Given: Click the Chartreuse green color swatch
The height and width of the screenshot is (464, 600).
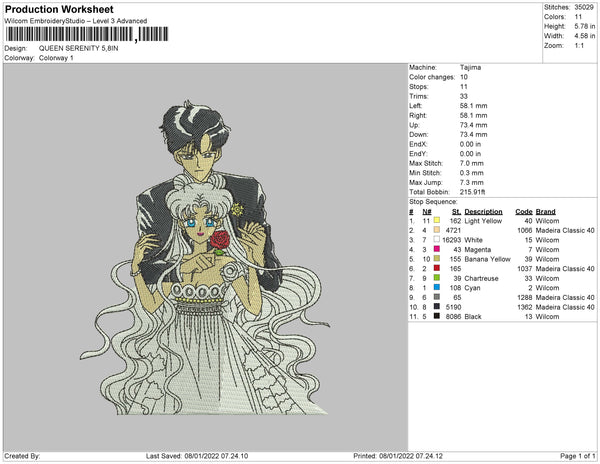Looking at the screenshot, I should (x=437, y=278).
